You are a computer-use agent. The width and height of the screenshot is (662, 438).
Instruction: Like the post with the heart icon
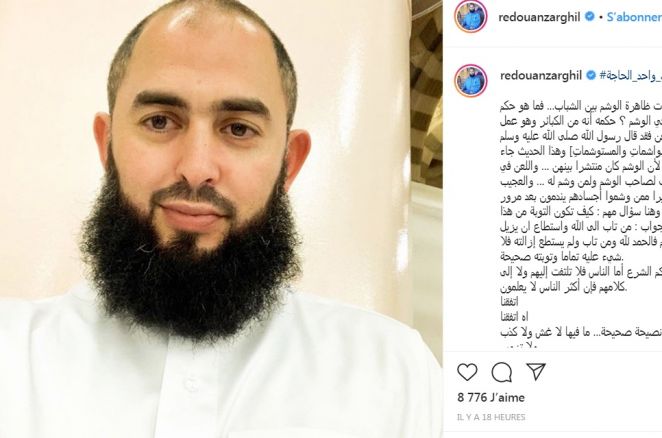467,372
